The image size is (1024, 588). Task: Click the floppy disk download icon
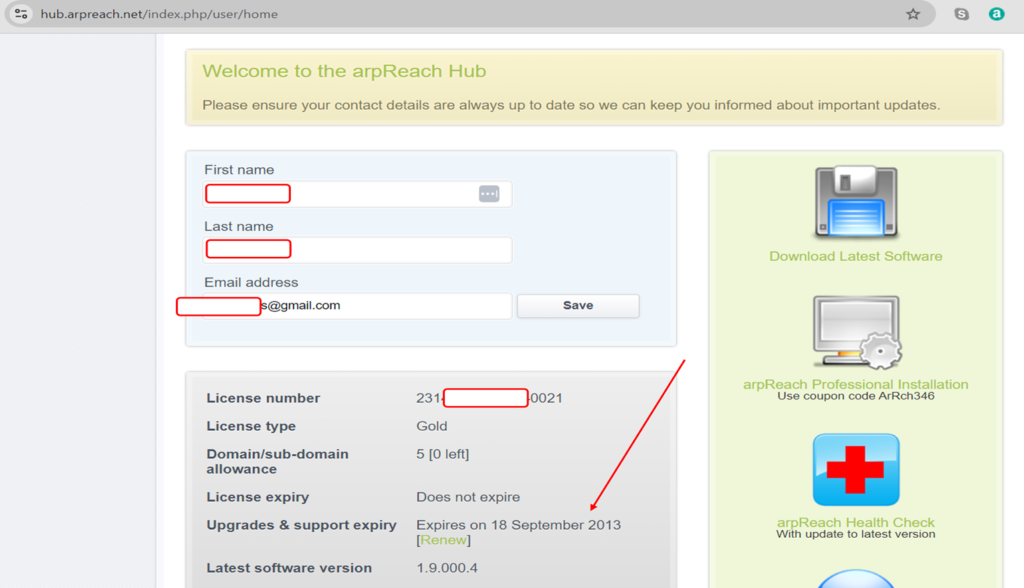(x=856, y=203)
